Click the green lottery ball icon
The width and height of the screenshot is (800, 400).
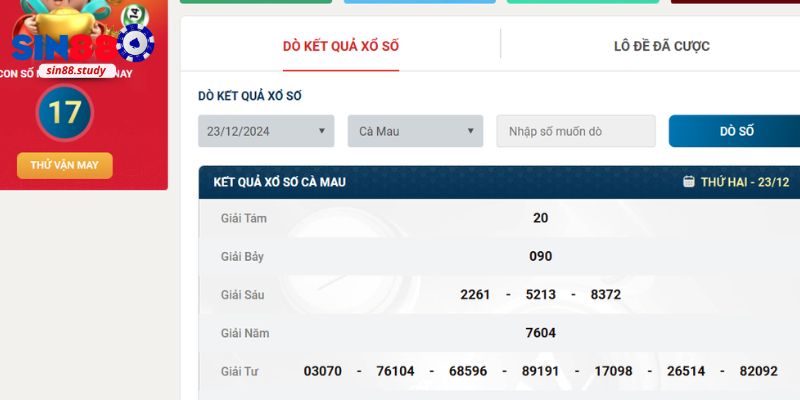pos(133,13)
